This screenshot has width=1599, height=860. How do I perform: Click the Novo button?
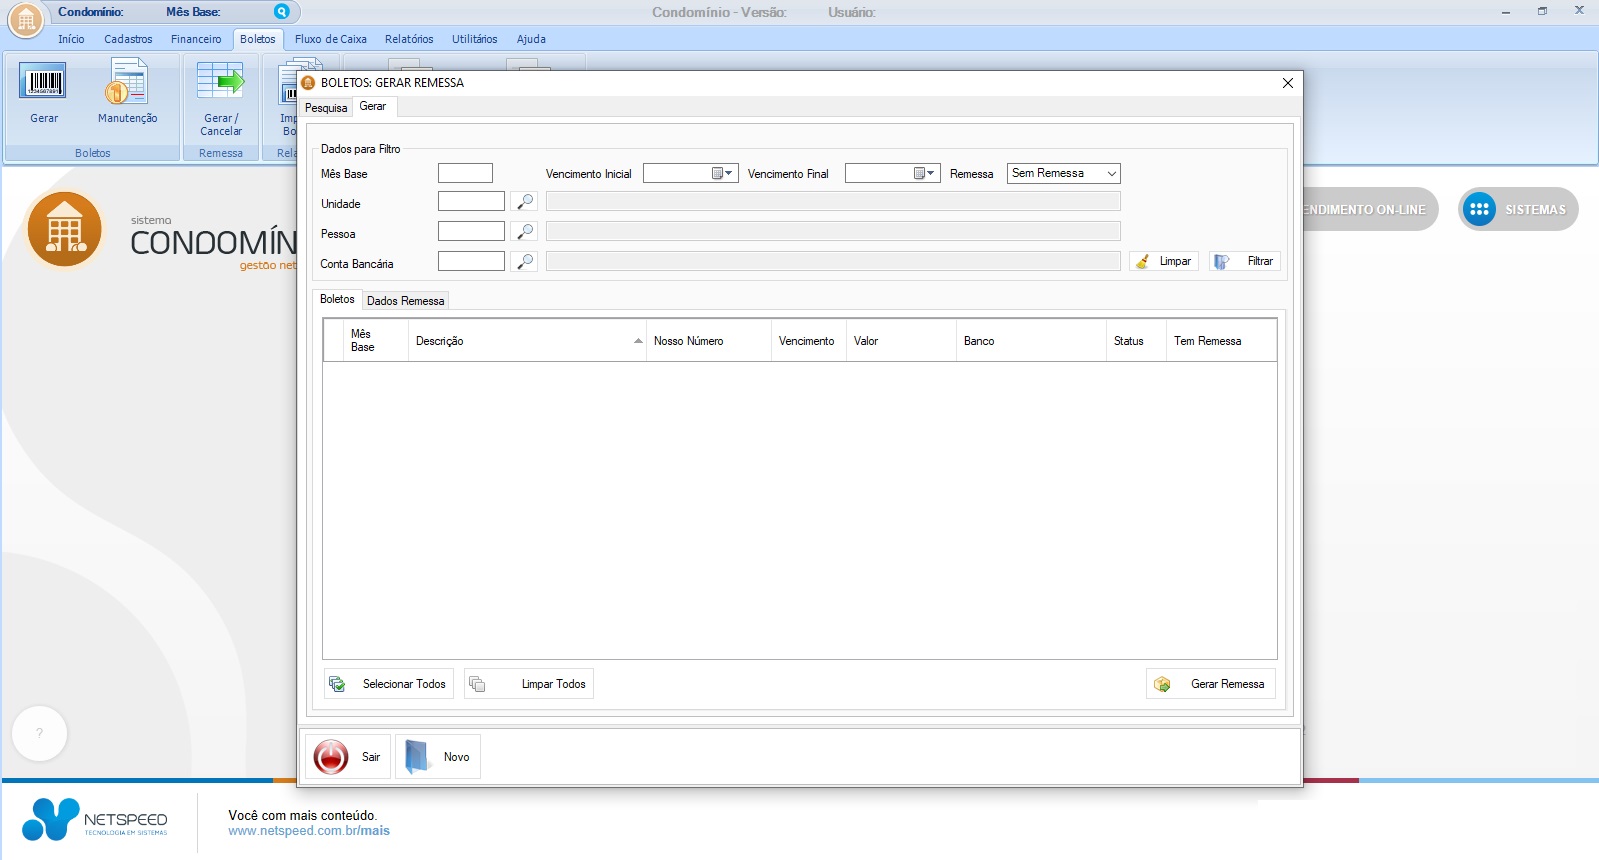[439, 757]
